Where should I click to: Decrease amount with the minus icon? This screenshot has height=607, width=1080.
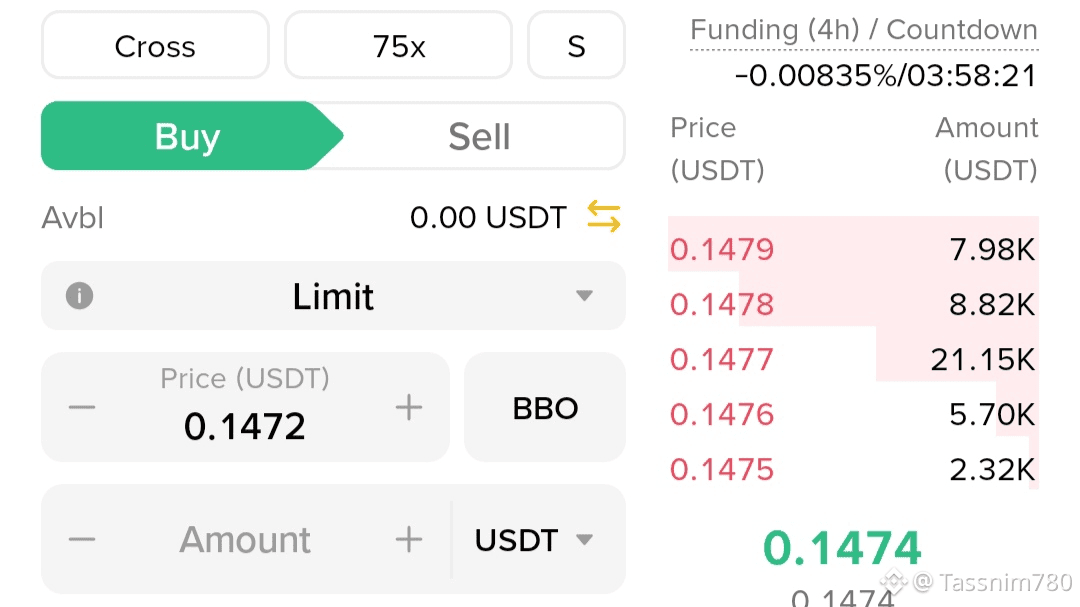tap(82, 540)
